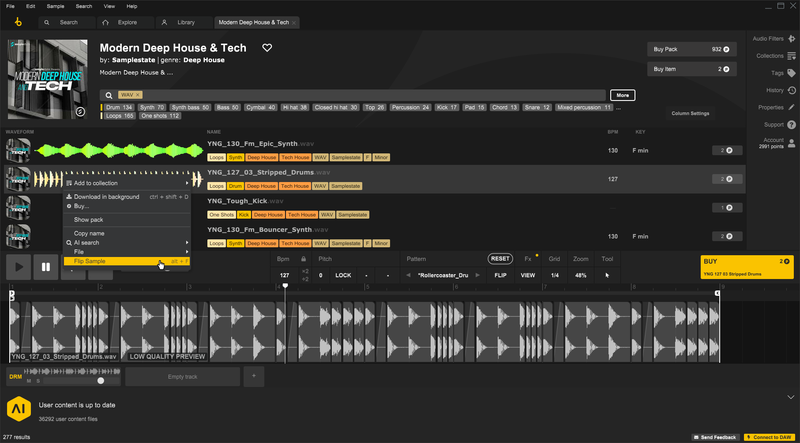Select Flip Sample in the context menu

tap(127, 261)
